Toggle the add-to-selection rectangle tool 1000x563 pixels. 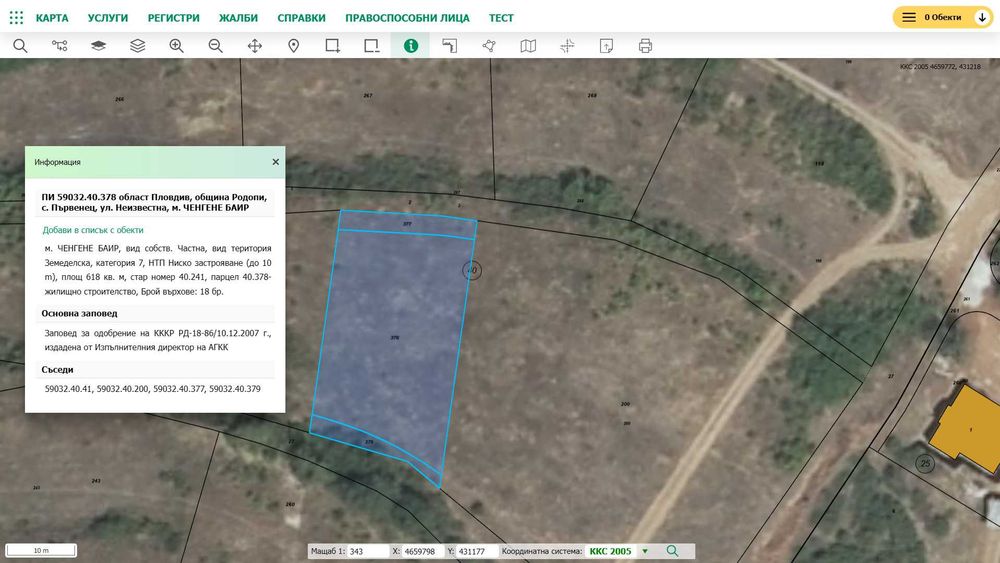332,46
